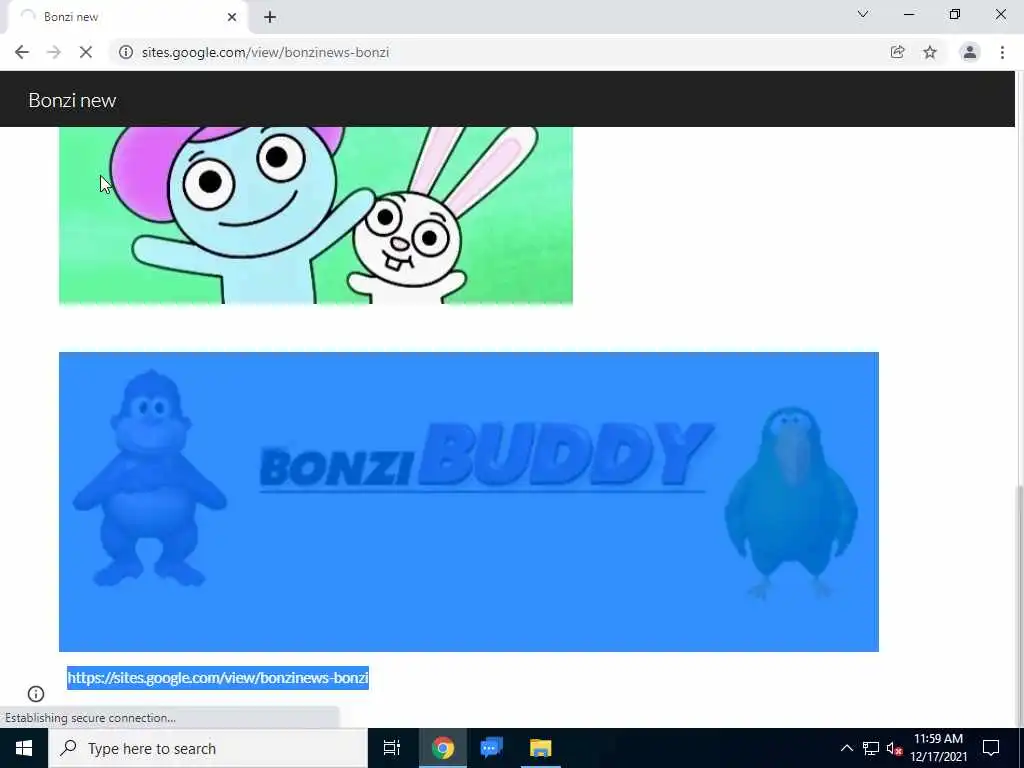The height and width of the screenshot is (768, 1024).
Task: Select the Bonzi new browser tab
Action: tap(128, 17)
